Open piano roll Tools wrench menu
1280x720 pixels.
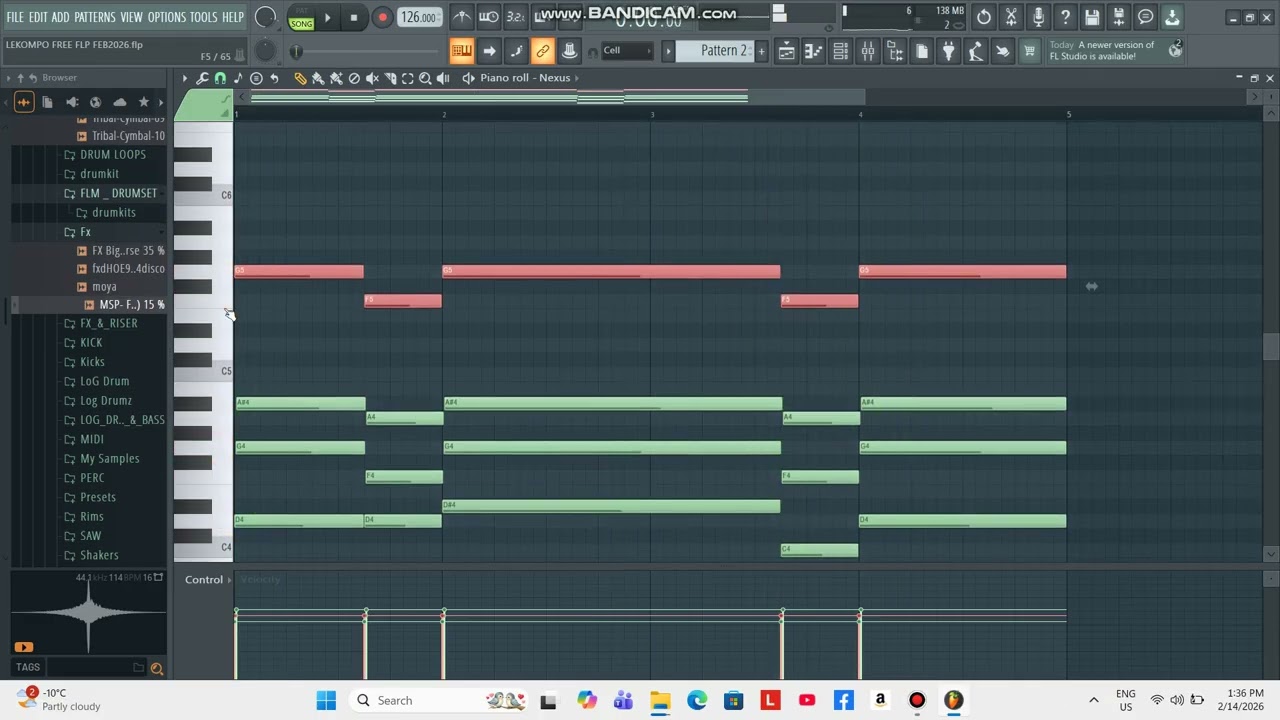[202, 78]
